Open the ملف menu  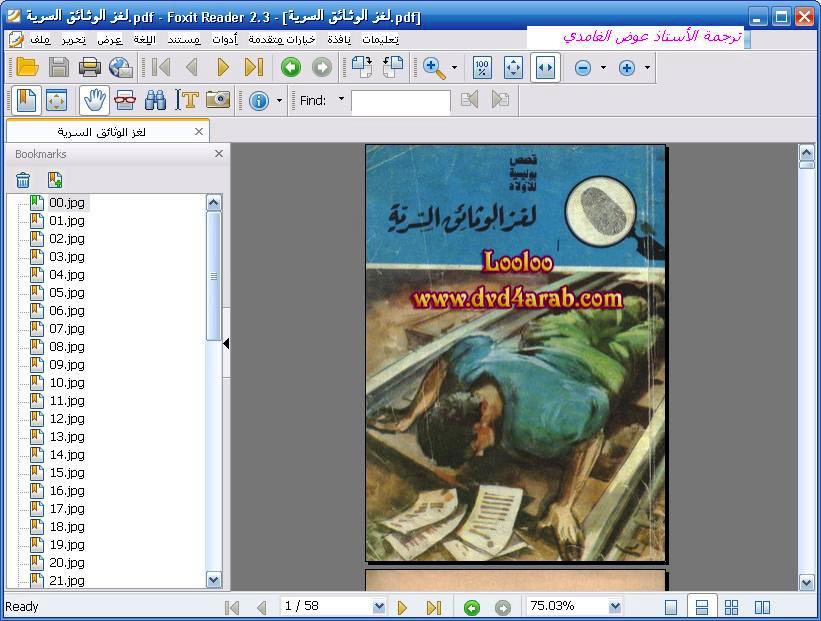pos(40,40)
